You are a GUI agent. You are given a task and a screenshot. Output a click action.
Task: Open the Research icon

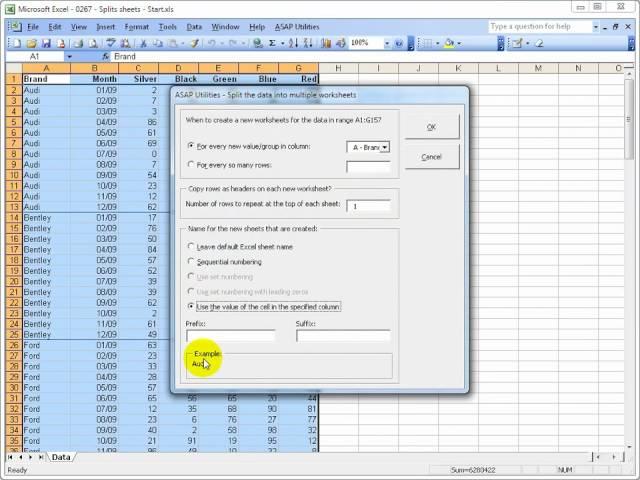pyautogui.click(x=125, y=43)
